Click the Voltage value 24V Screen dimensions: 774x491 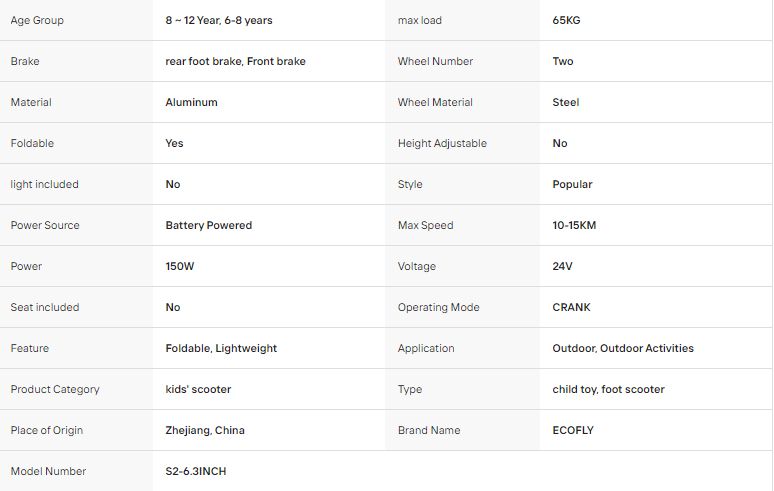tap(562, 266)
